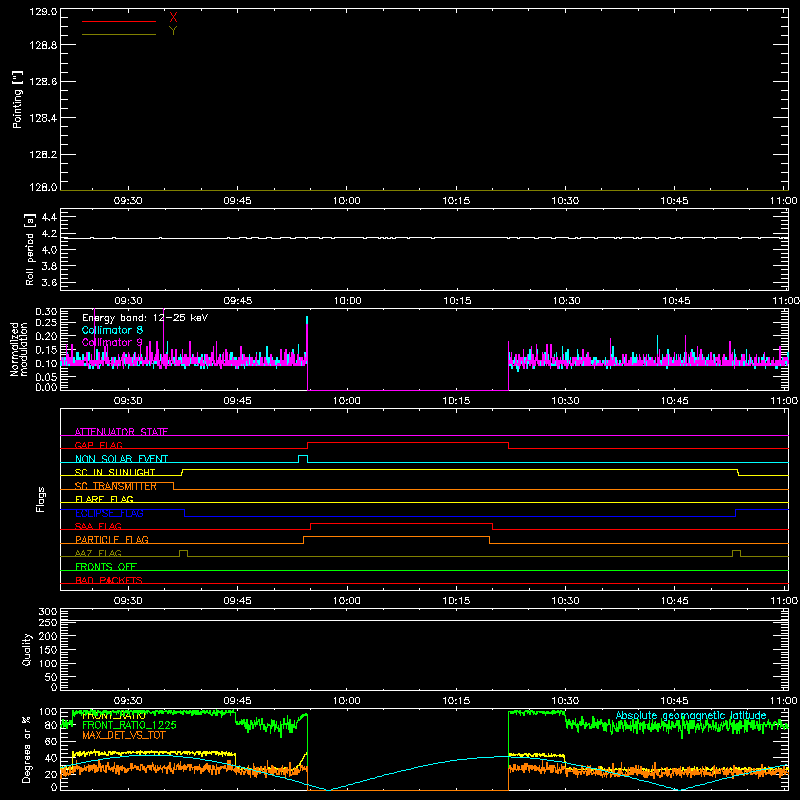Click the 300 tick on Quality axis
The width and height of the screenshot is (800, 800).
tap(47, 612)
